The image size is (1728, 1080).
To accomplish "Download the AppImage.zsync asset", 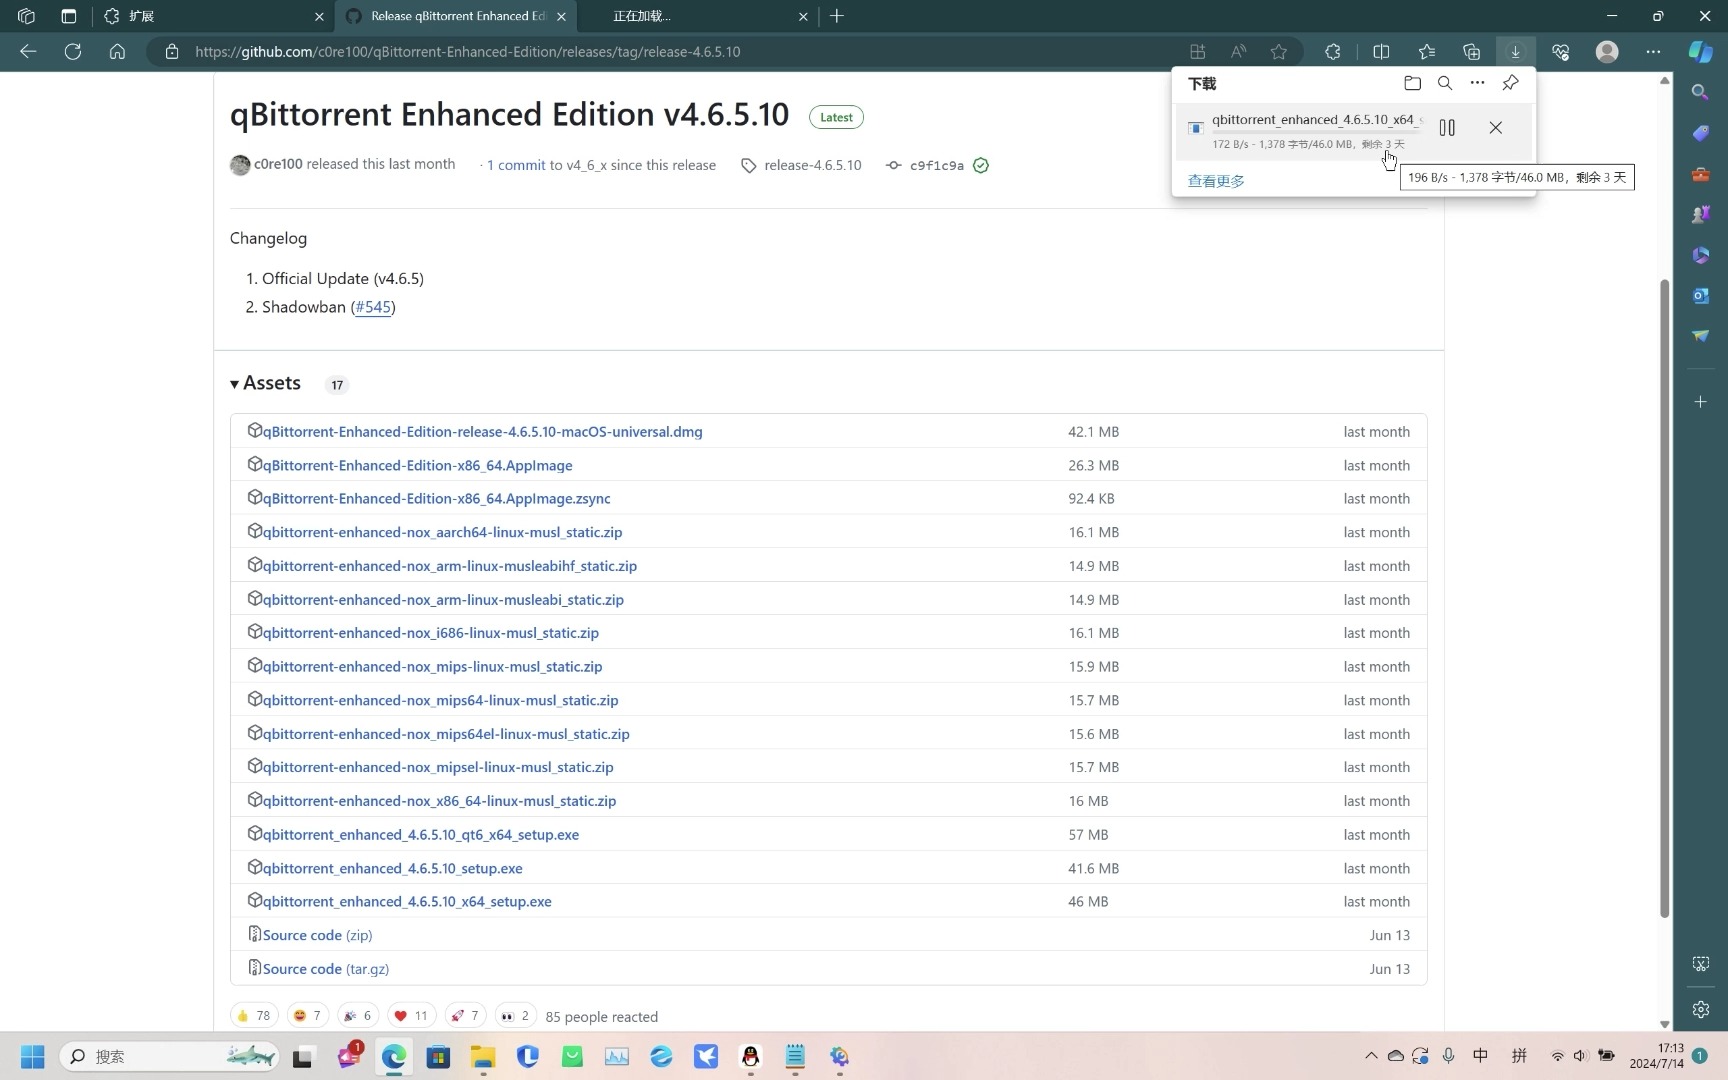I will [436, 499].
